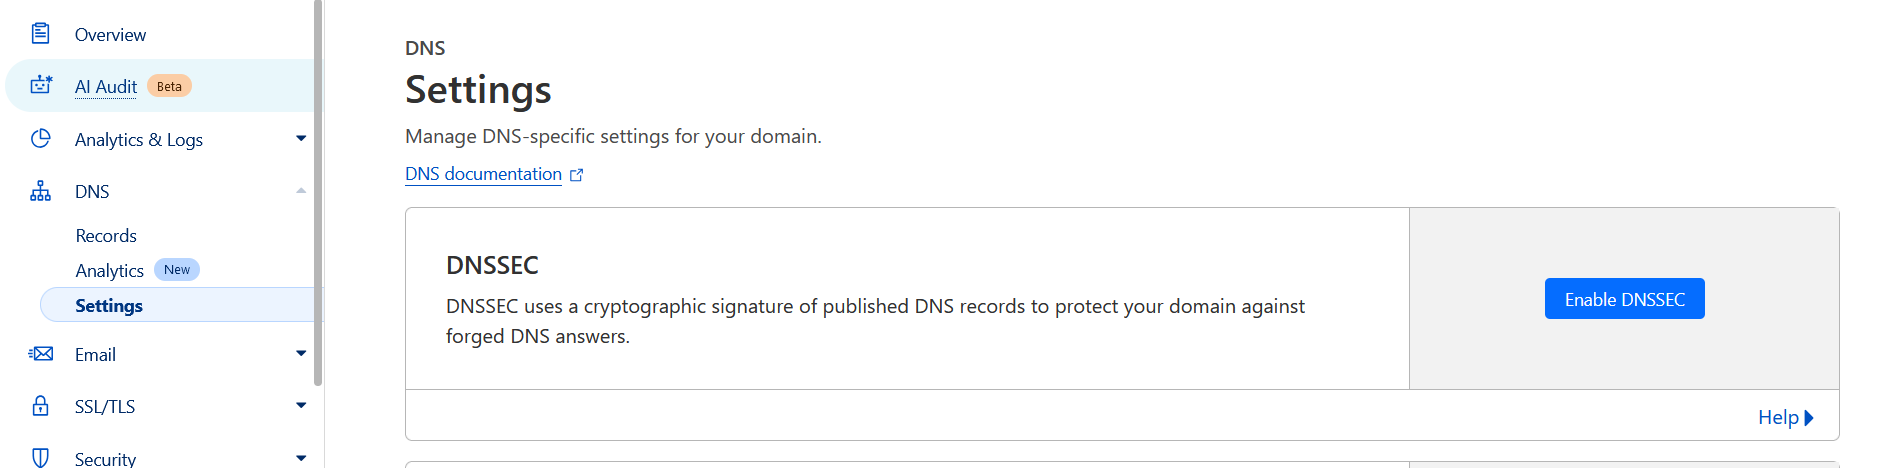Click the SSL/TLS padlock icon
This screenshot has height=468, width=1893.
(40, 406)
